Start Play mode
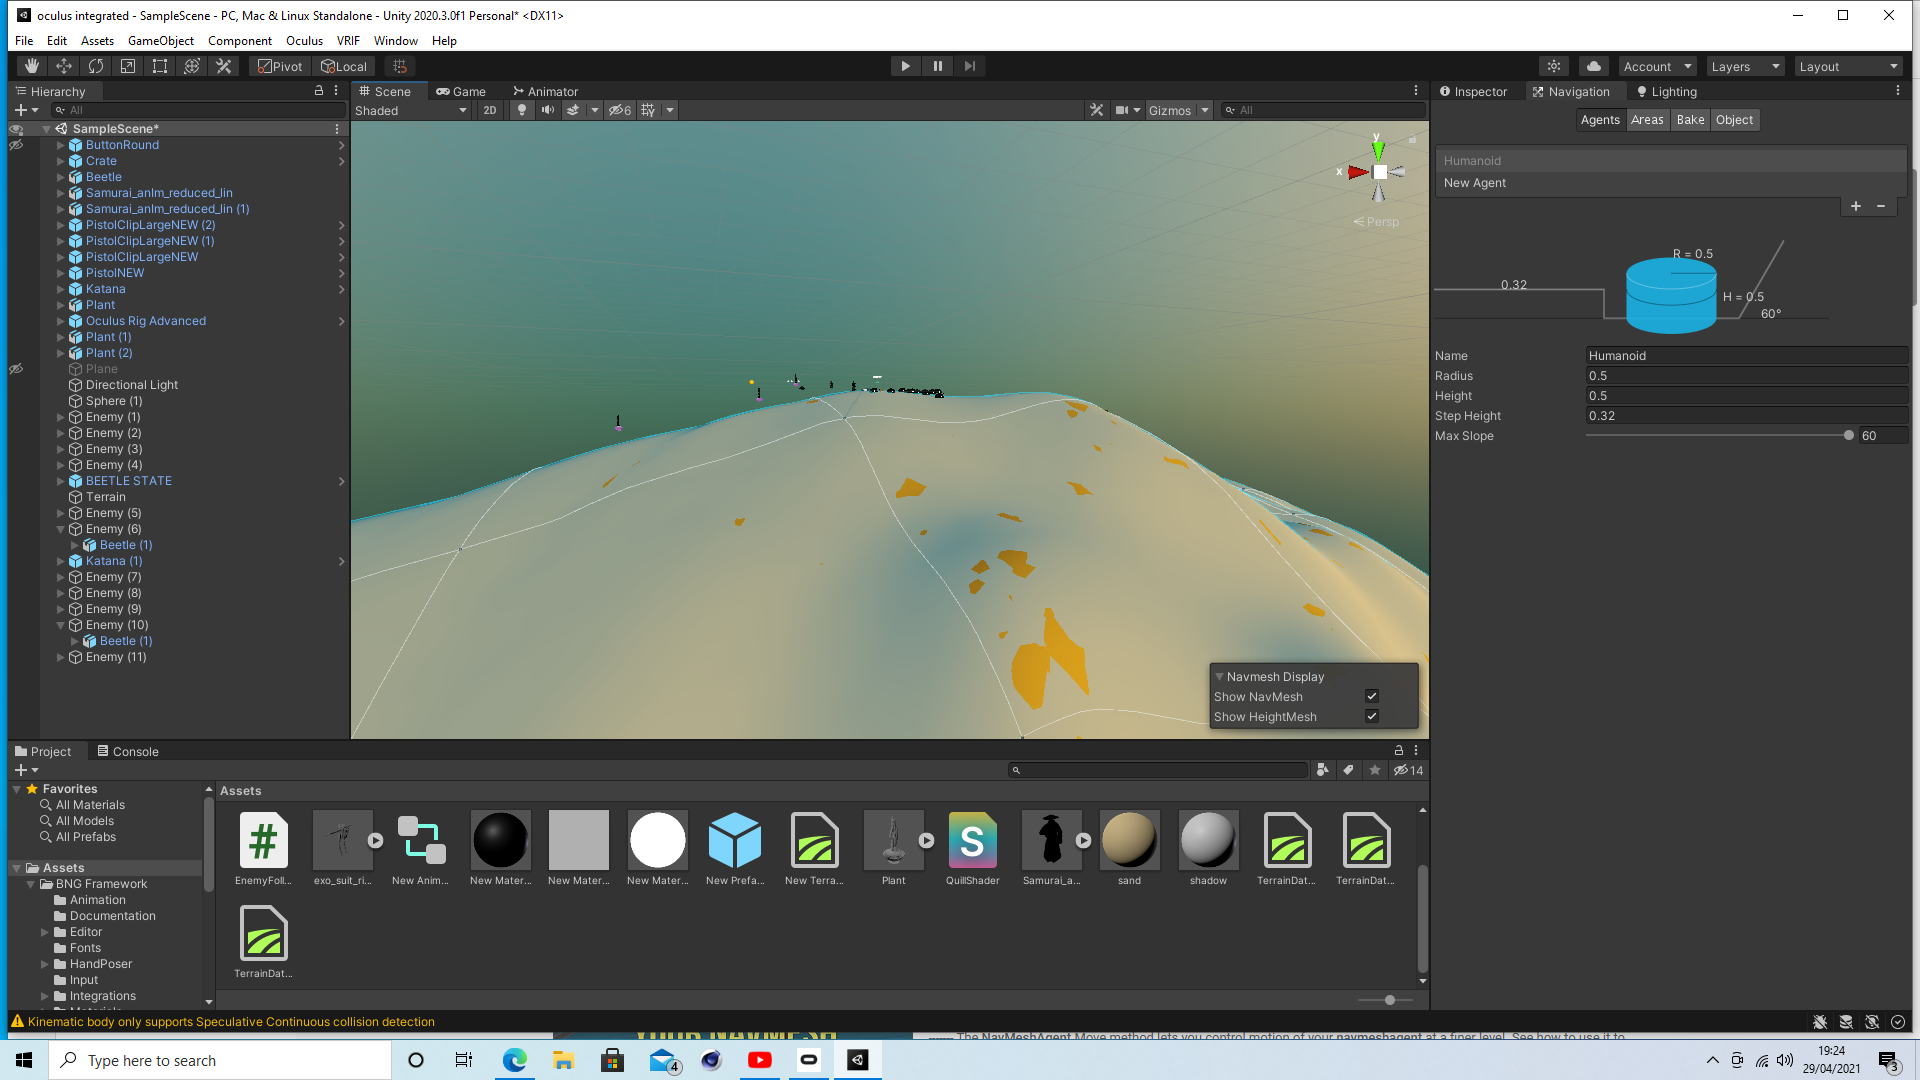The image size is (1920, 1080). pos(905,66)
